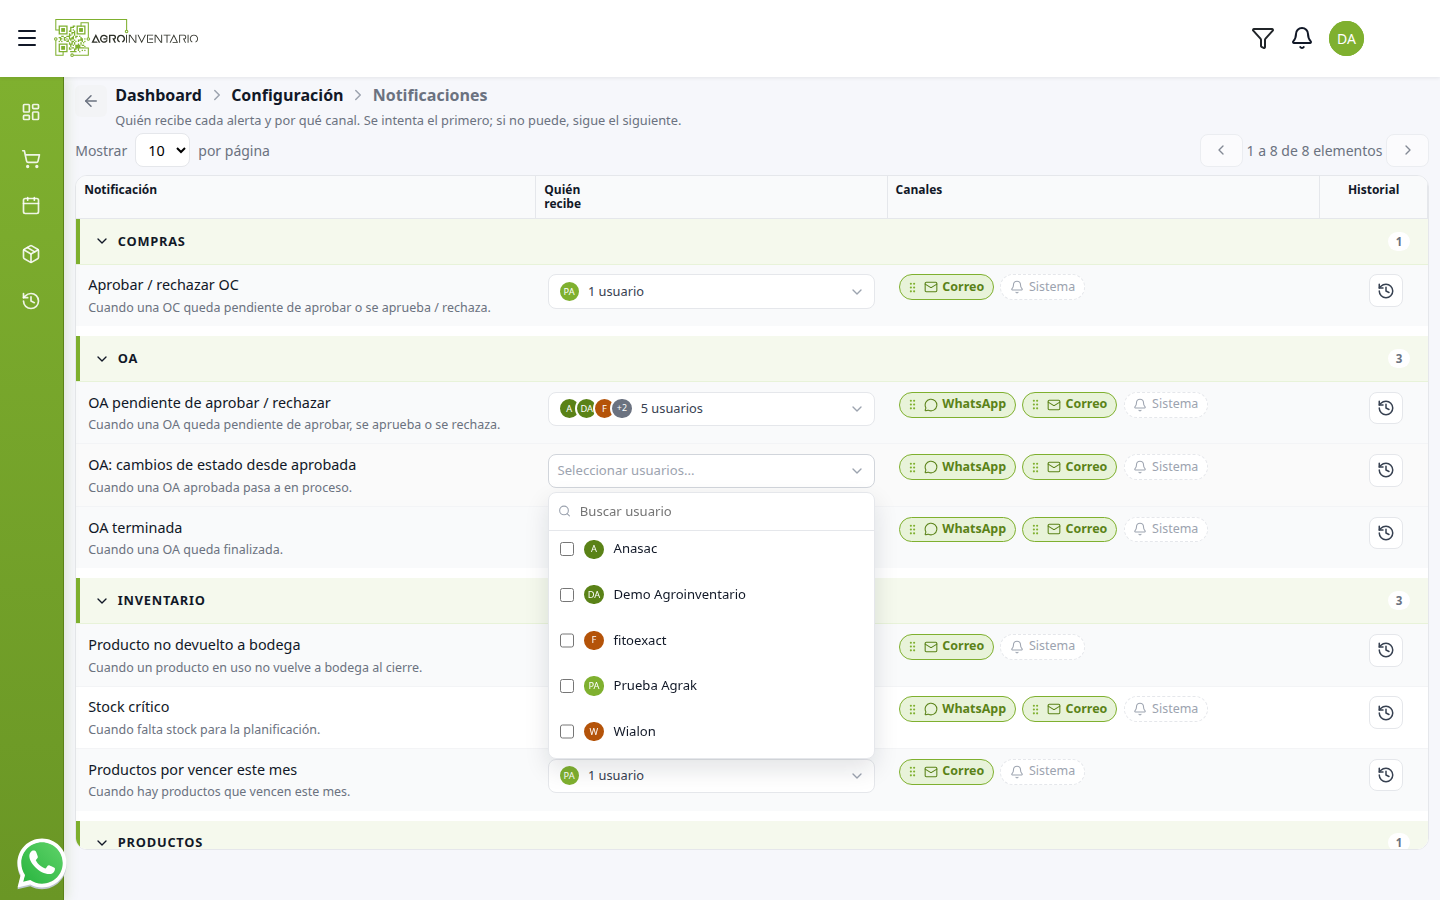Check the Anasac user checkbox
Screen dimensions: 1440x900
click(x=567, y=549)
